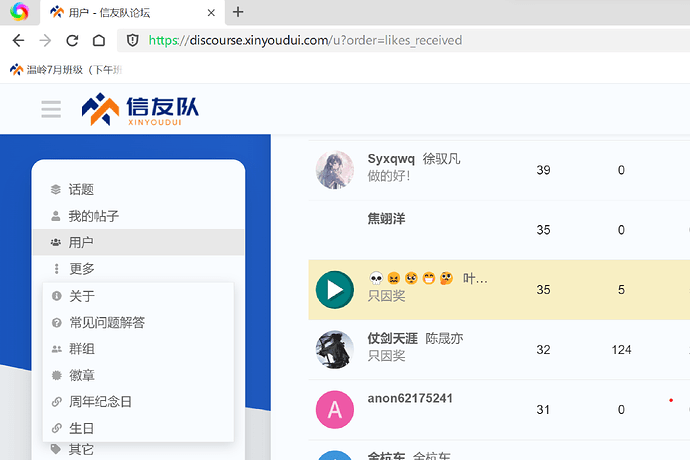Open the site security shield icon
The height and width of the screenshot is (460, 690).
pyautogui.click(x=132, y=40)
